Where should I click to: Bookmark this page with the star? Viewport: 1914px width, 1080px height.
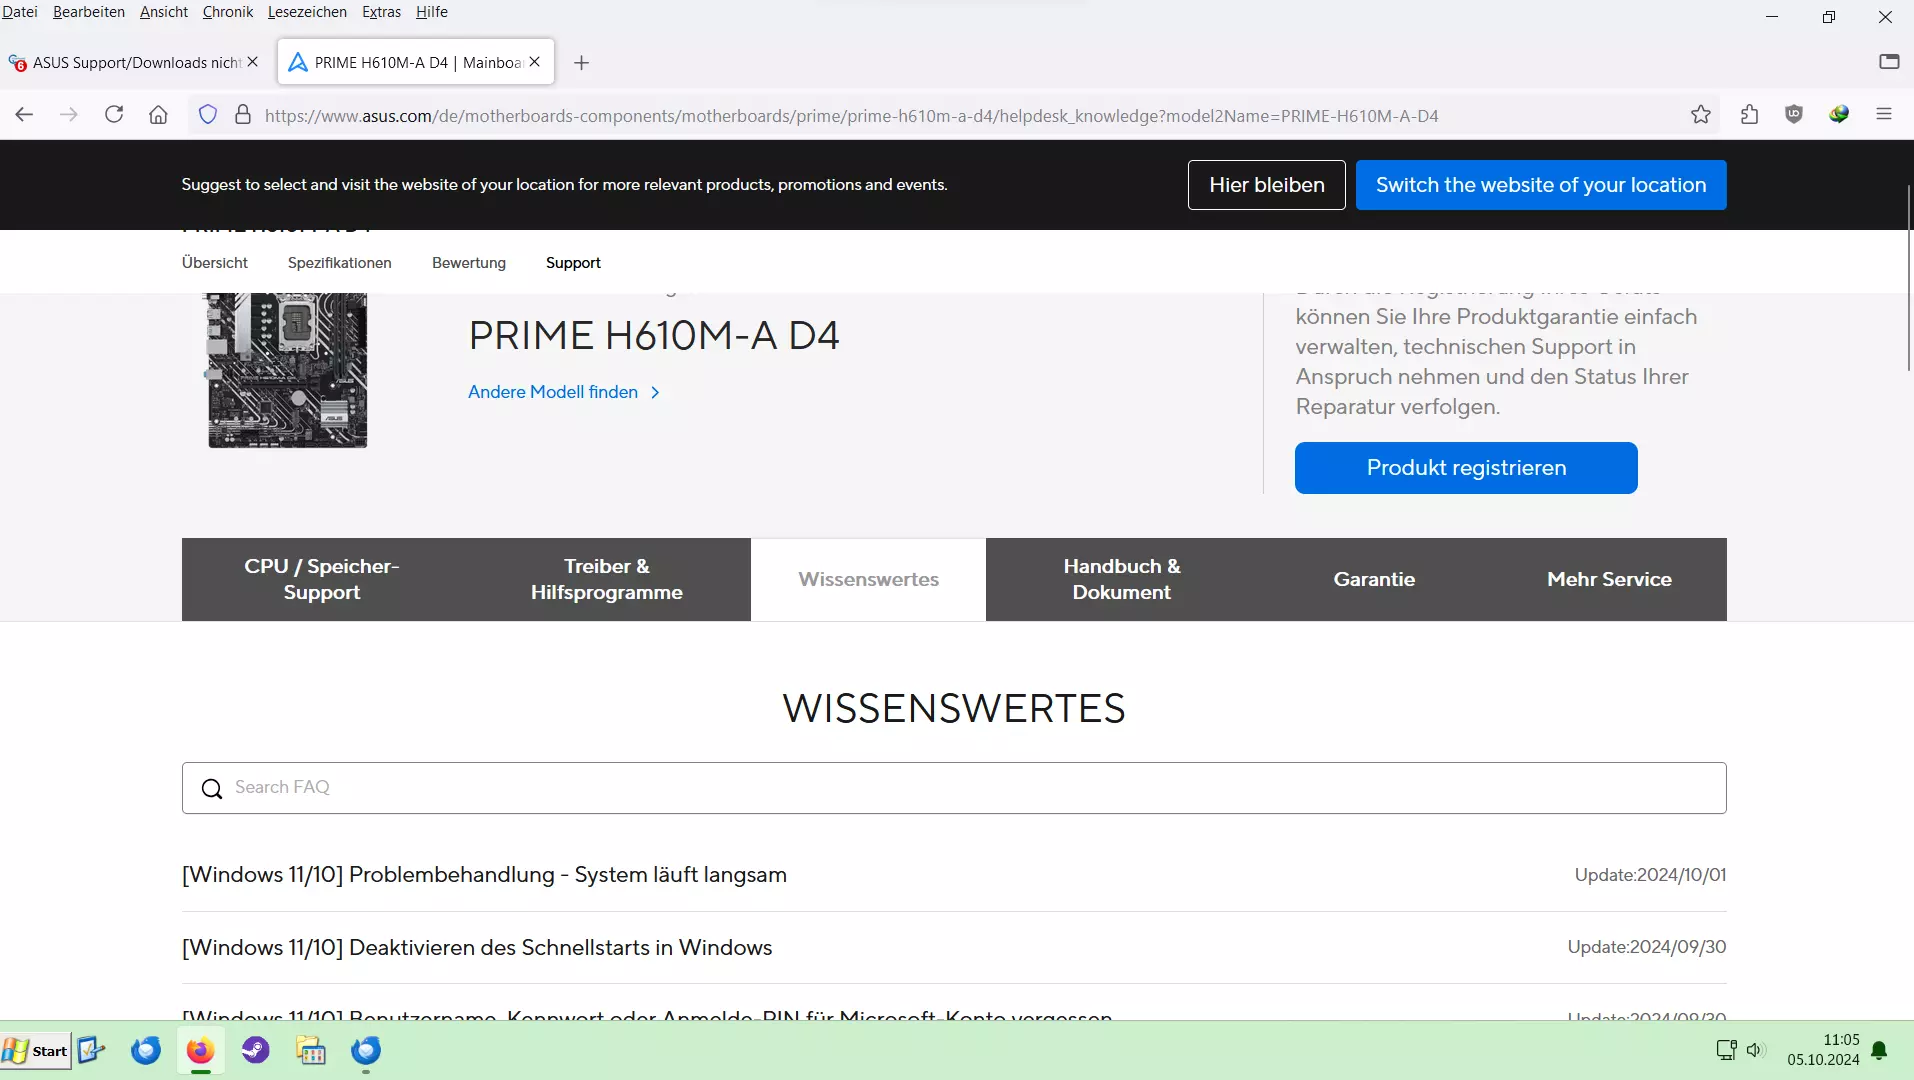pos(1701,115)
